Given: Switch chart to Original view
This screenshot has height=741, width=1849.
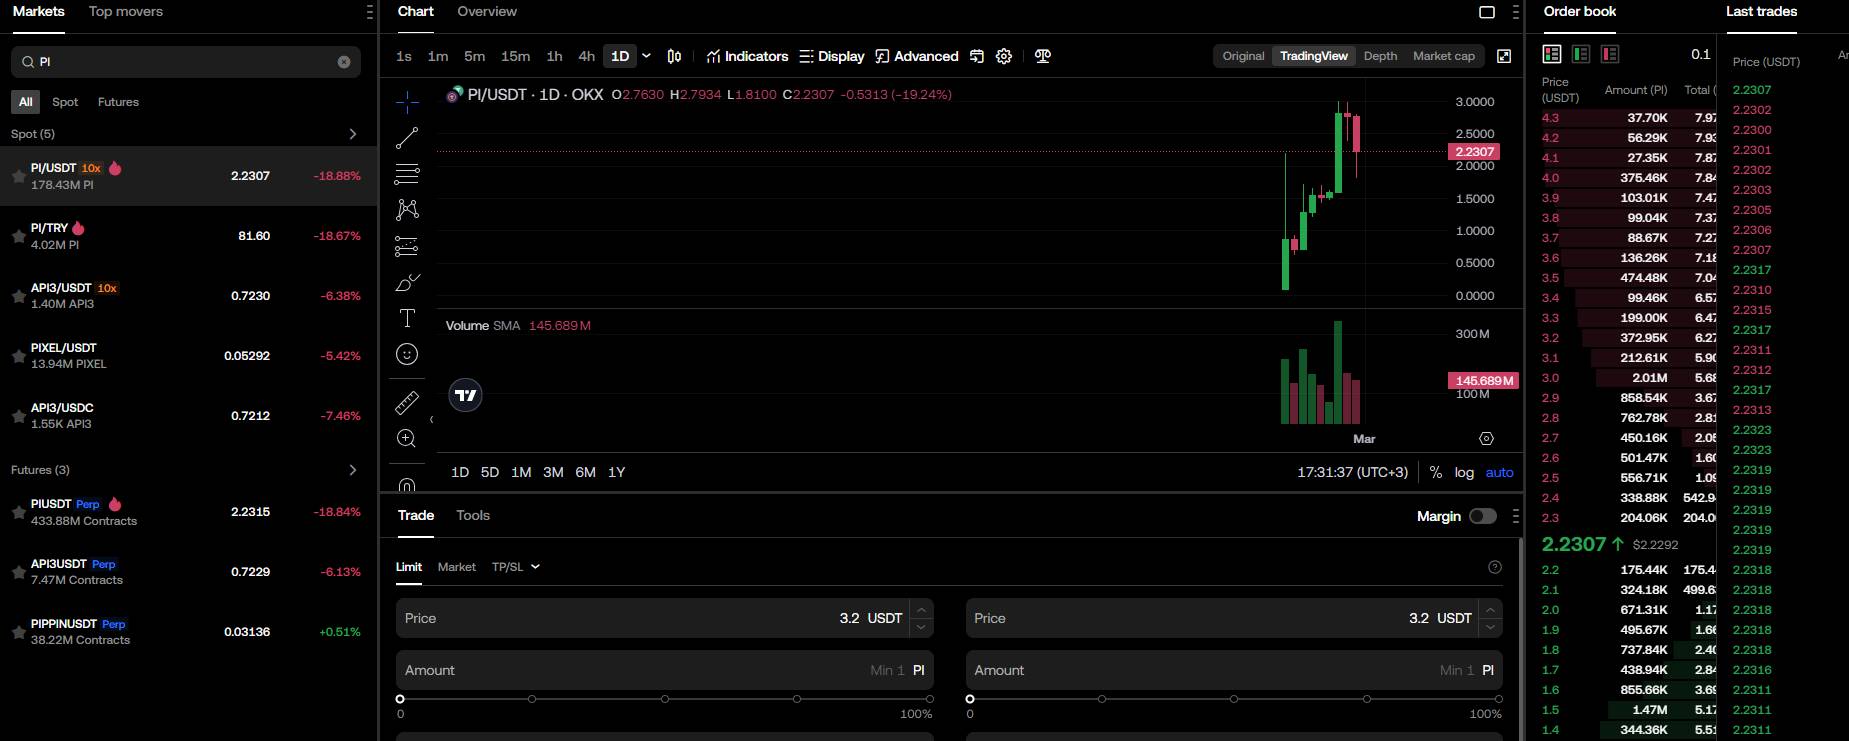Looking at the screenshot, I should 1243,56.
